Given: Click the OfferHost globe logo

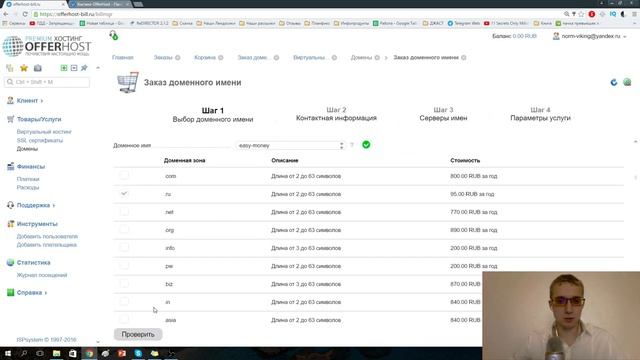Looking at the screenshot, I should pyautogui.click(x=13, y=46).
